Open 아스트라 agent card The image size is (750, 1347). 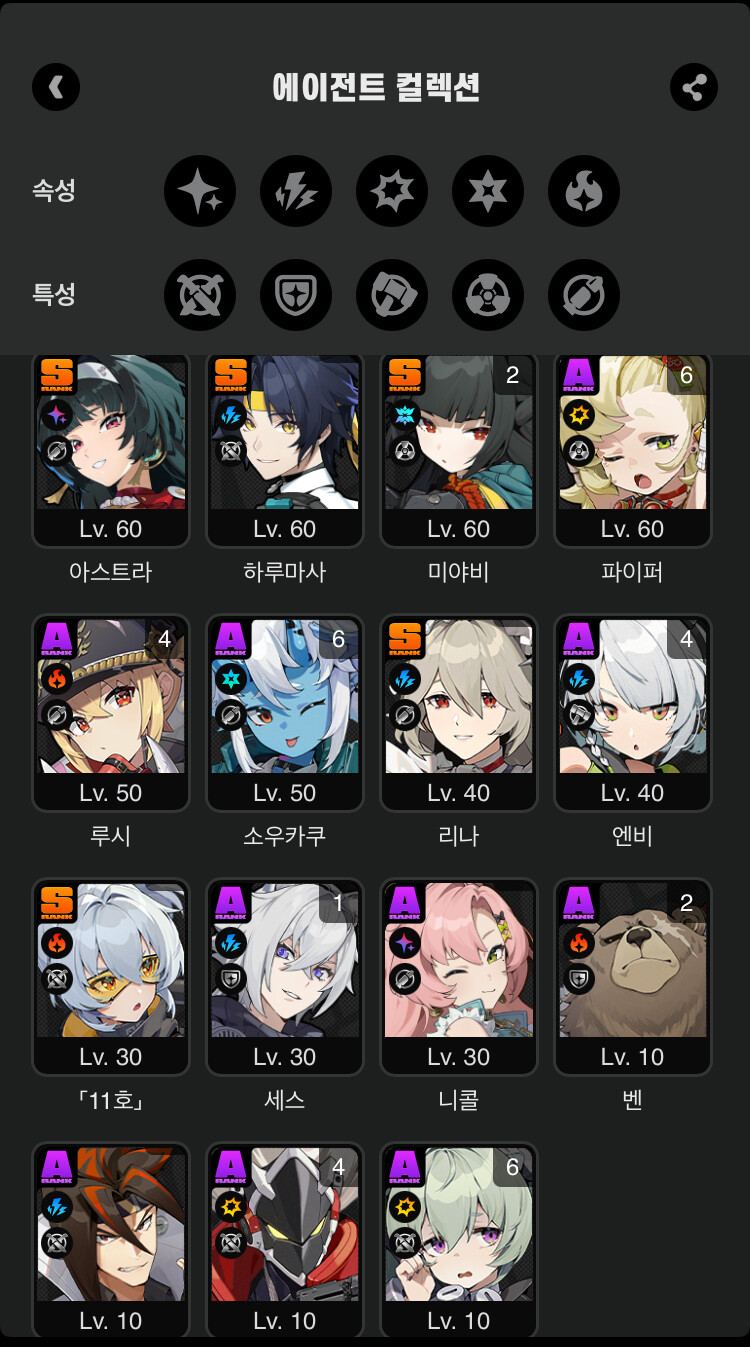[x=111, y=451]
